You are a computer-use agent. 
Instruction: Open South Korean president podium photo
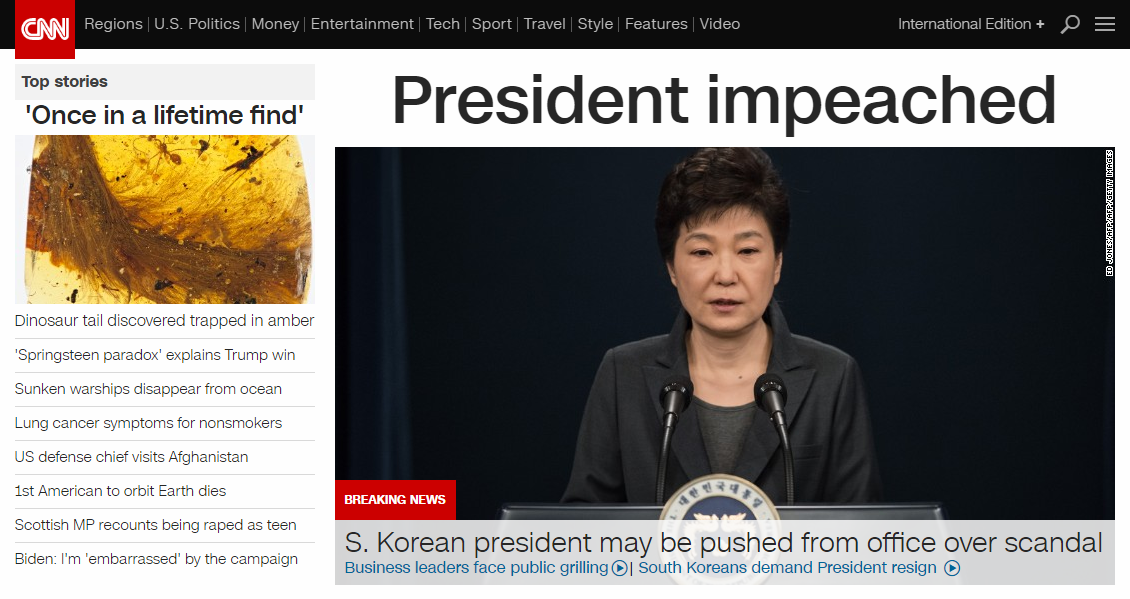724,333
